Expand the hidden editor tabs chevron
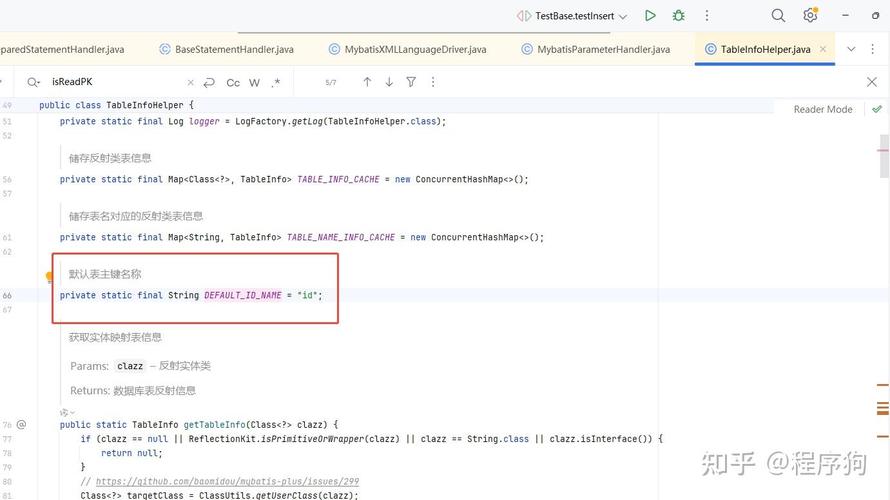 click(x=851, y=49)
